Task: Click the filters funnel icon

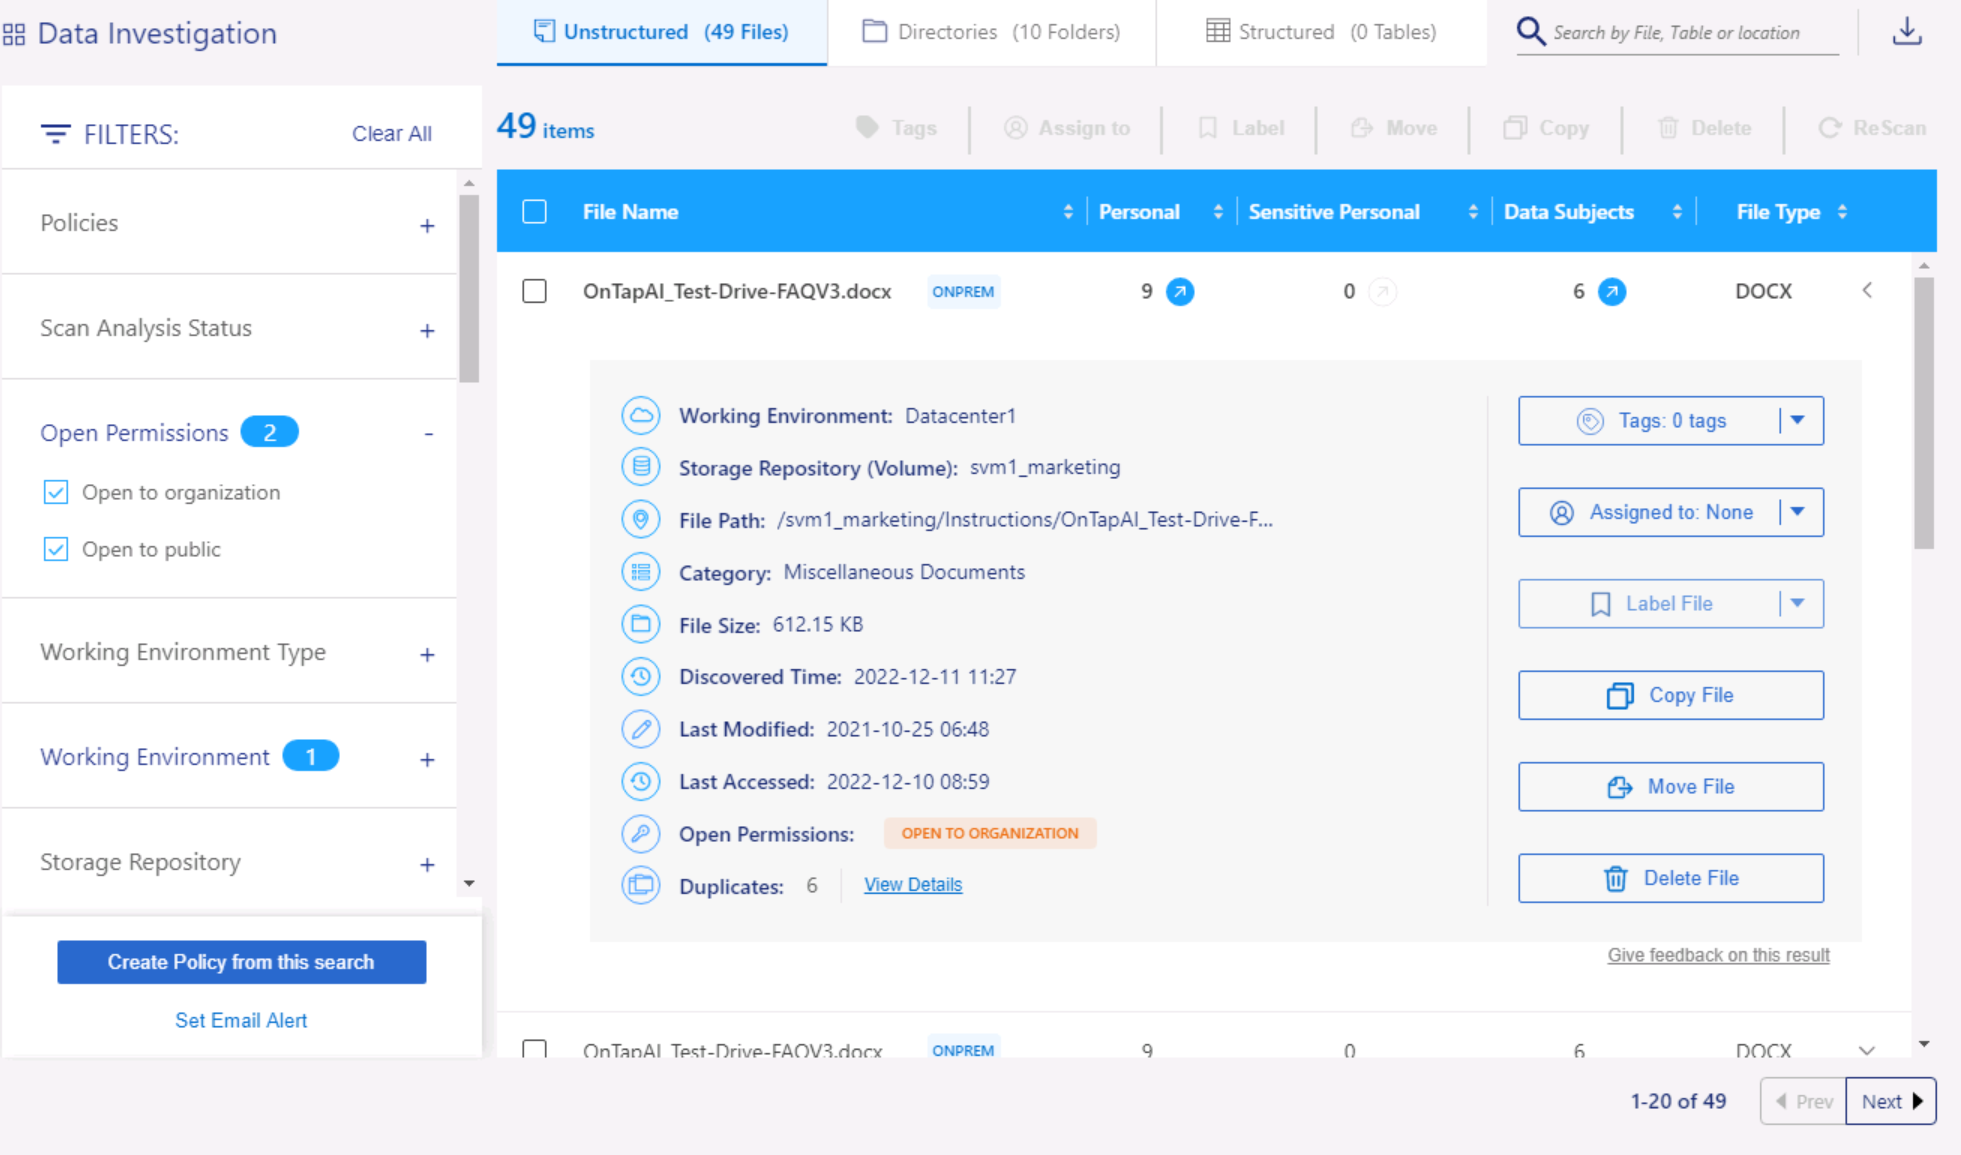Action: (55, 134)
